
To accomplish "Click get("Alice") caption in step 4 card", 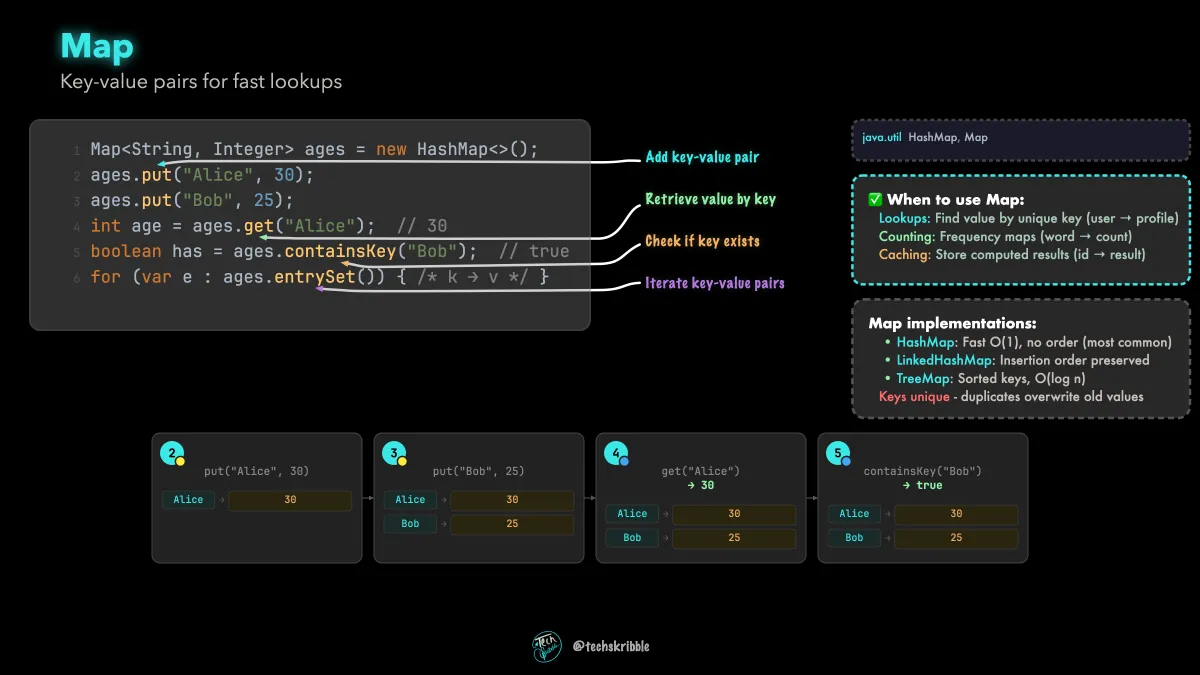I will 700,471.
